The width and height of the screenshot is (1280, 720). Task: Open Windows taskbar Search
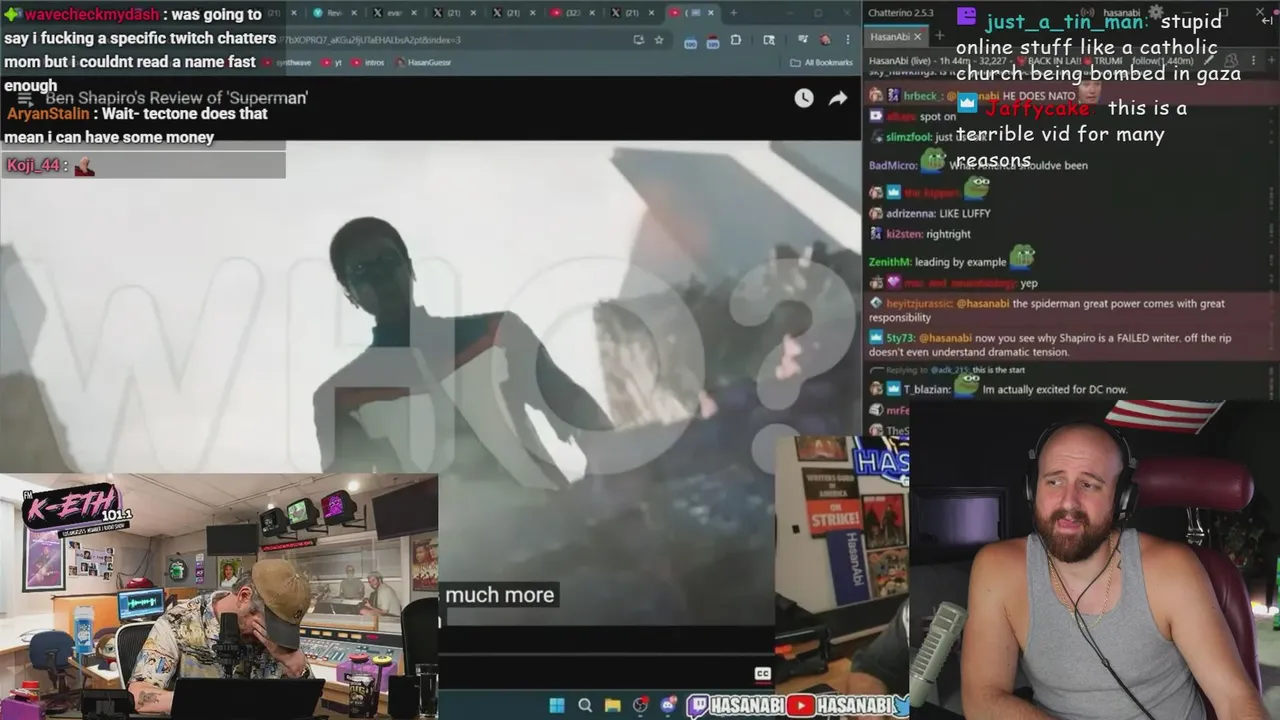[585, 705]
